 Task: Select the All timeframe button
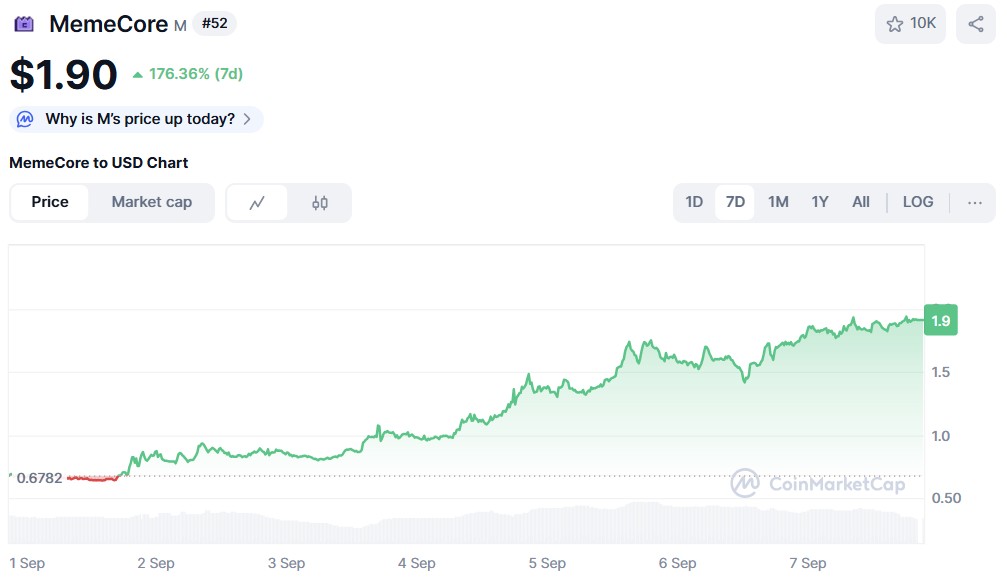(x=861, y=202)
